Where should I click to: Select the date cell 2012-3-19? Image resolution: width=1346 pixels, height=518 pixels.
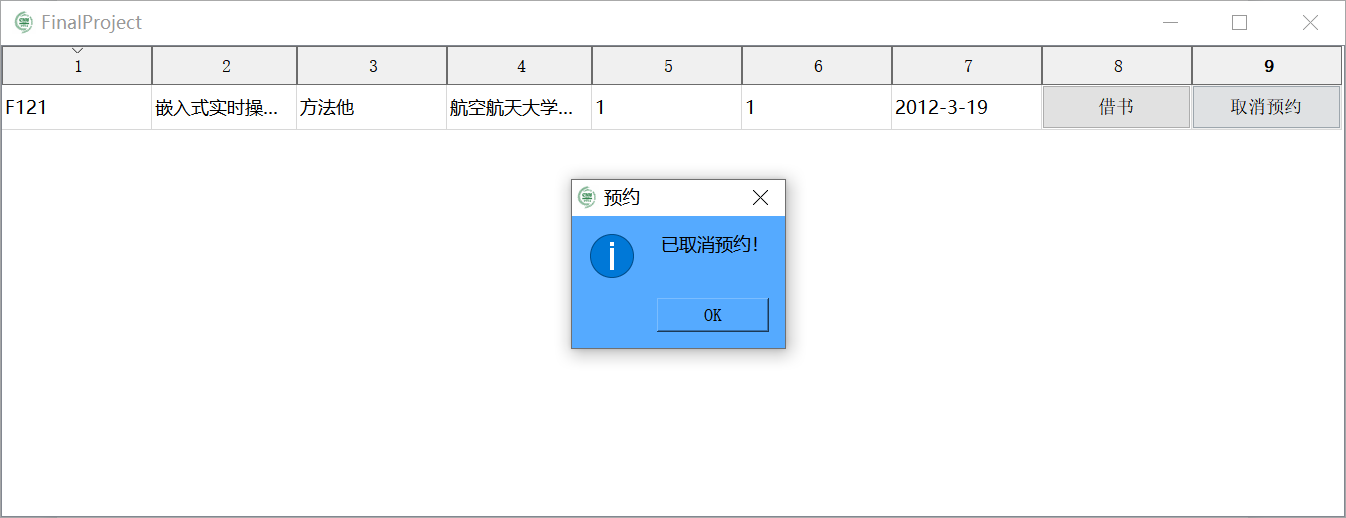pos(967,107)
